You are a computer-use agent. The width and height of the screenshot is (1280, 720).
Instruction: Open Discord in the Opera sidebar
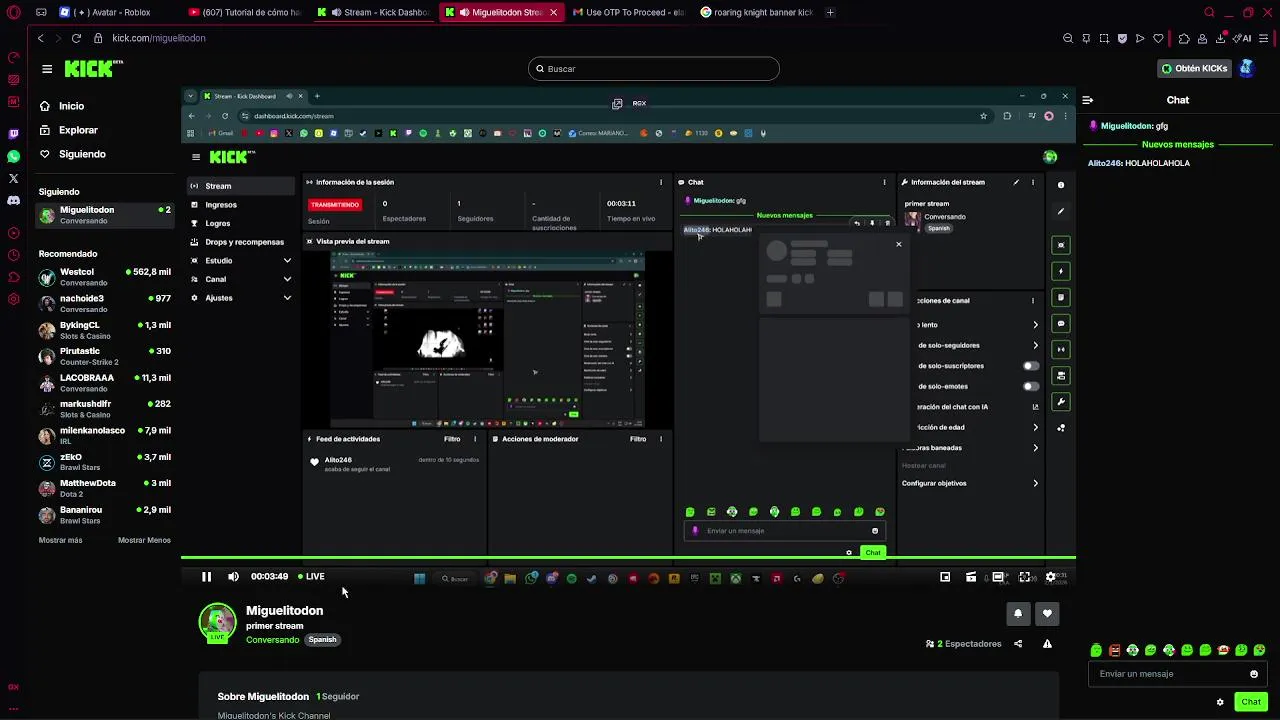point(13,200)
